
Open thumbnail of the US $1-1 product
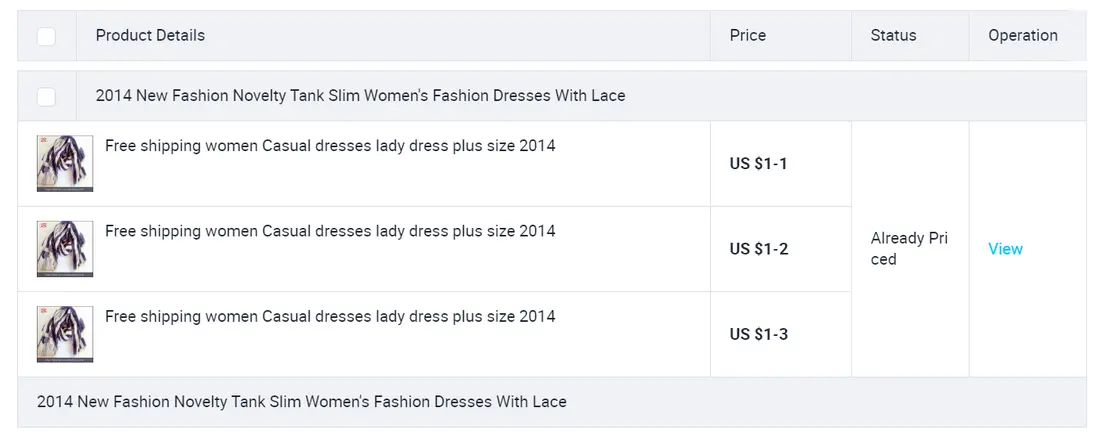(65, 164)
